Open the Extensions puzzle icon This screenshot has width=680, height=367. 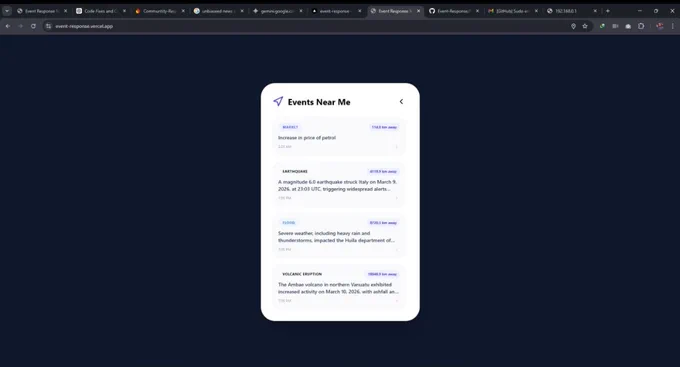tap(641, 26)
